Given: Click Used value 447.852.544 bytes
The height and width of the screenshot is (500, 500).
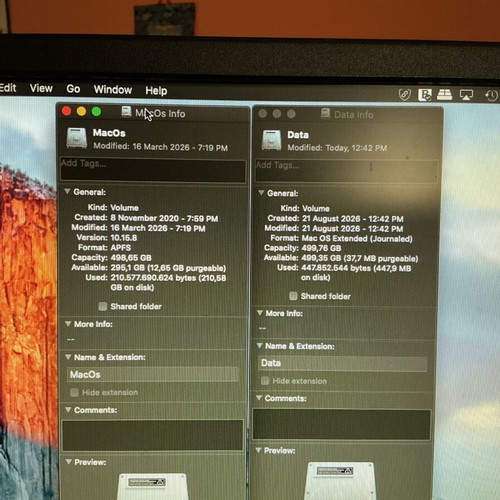Looking at the screenshot, I should tap(356, 273).
